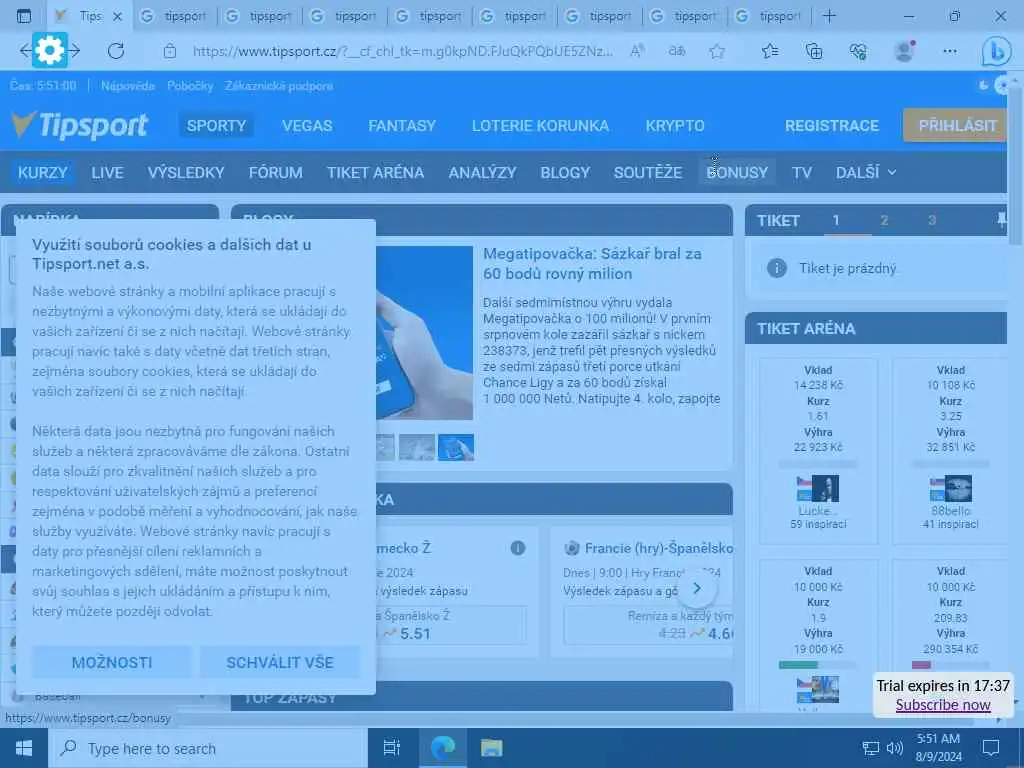
Task: Open File Explorer from taskbar
Action: (x=491, y=748)
